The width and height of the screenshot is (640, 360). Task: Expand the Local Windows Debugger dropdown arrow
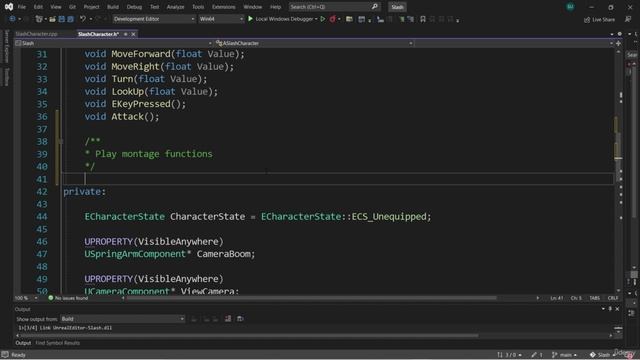click(316, 19)
